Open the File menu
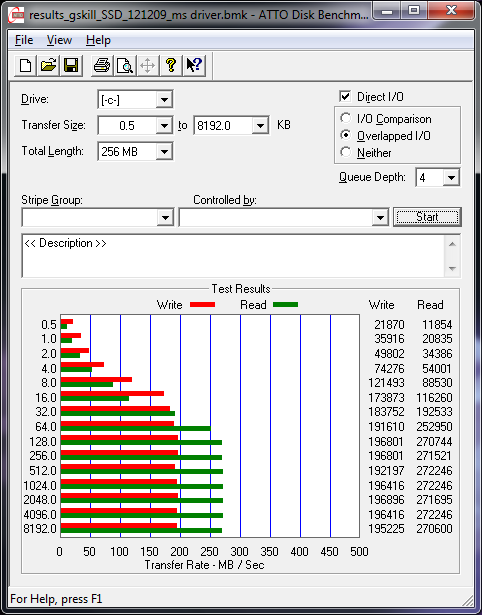The height and width of the screenshot is (615, 482). pyautogui.click(x=24, y=40)
